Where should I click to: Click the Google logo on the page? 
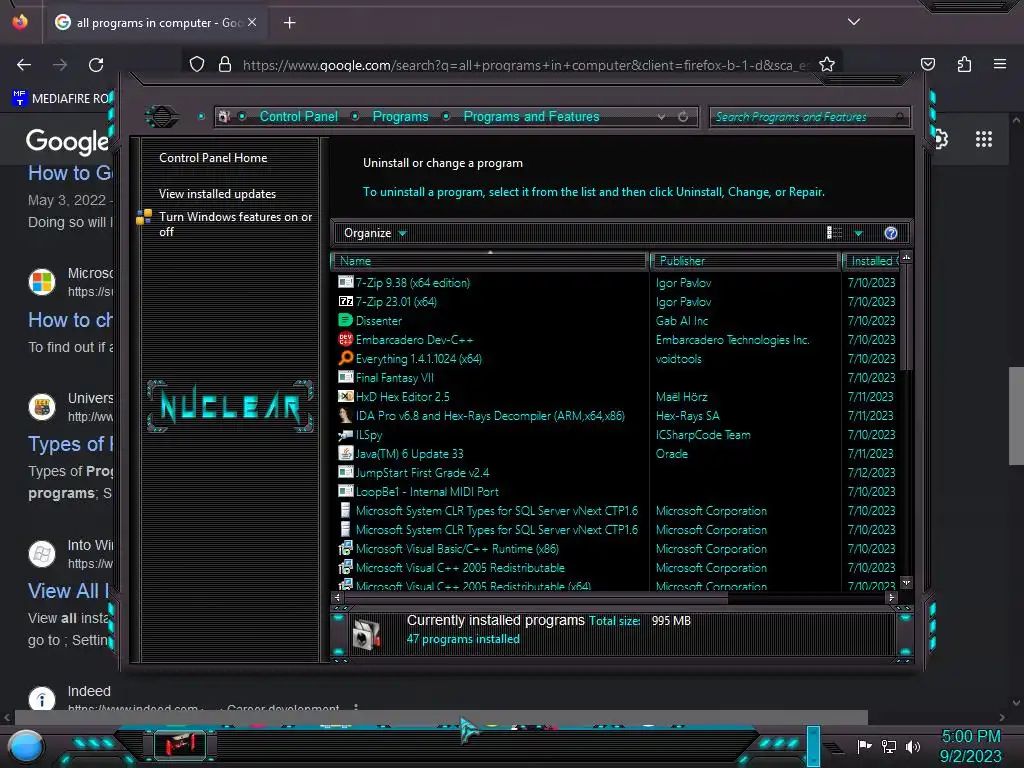click(67, 141)
